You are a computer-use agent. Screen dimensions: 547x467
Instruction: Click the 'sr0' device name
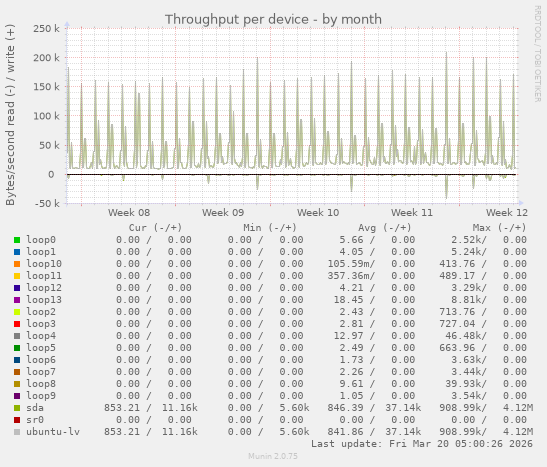[x=35, y=420]
